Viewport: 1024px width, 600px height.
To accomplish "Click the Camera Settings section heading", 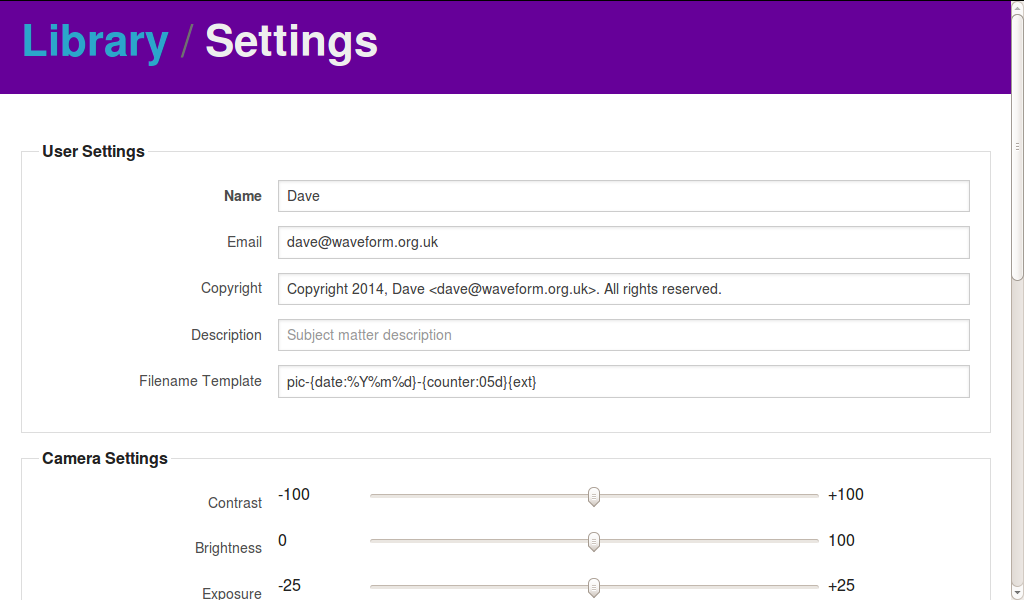I will 105,459.
